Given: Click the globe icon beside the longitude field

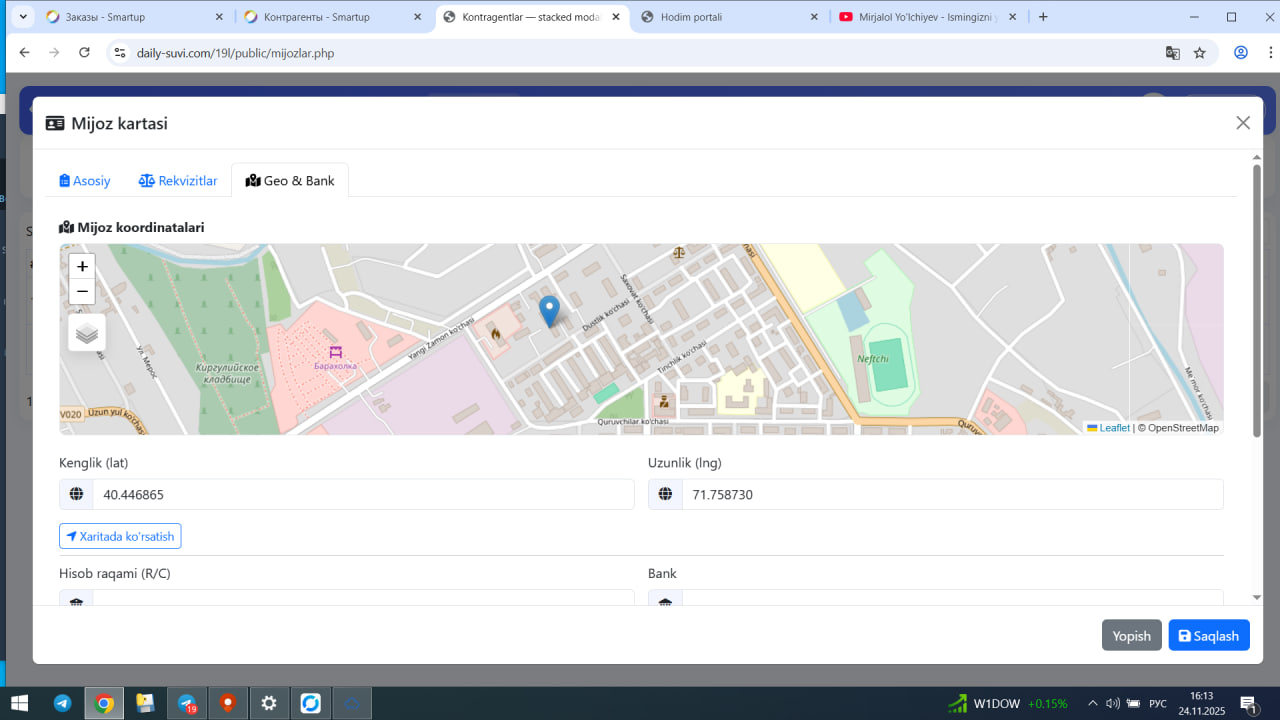Looking at the screenshot, I should point(665,494).
